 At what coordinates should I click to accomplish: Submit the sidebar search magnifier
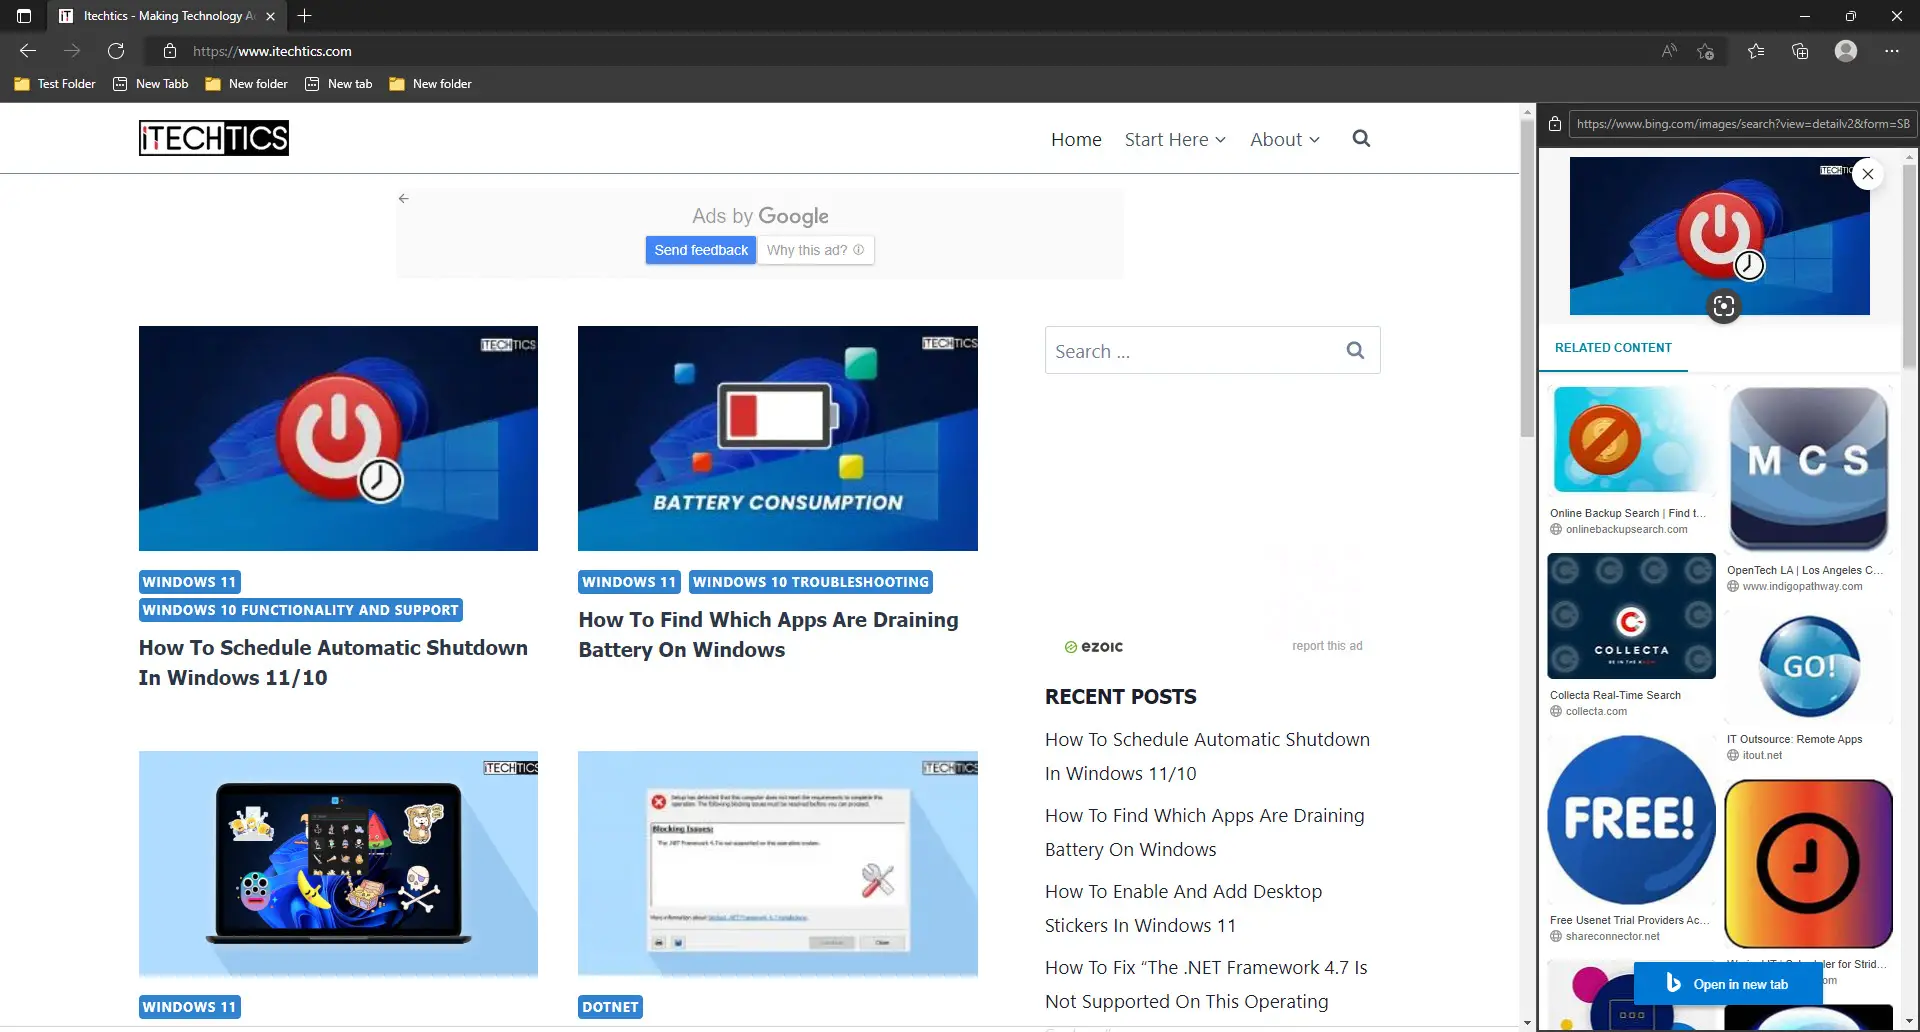[1355, 350]
